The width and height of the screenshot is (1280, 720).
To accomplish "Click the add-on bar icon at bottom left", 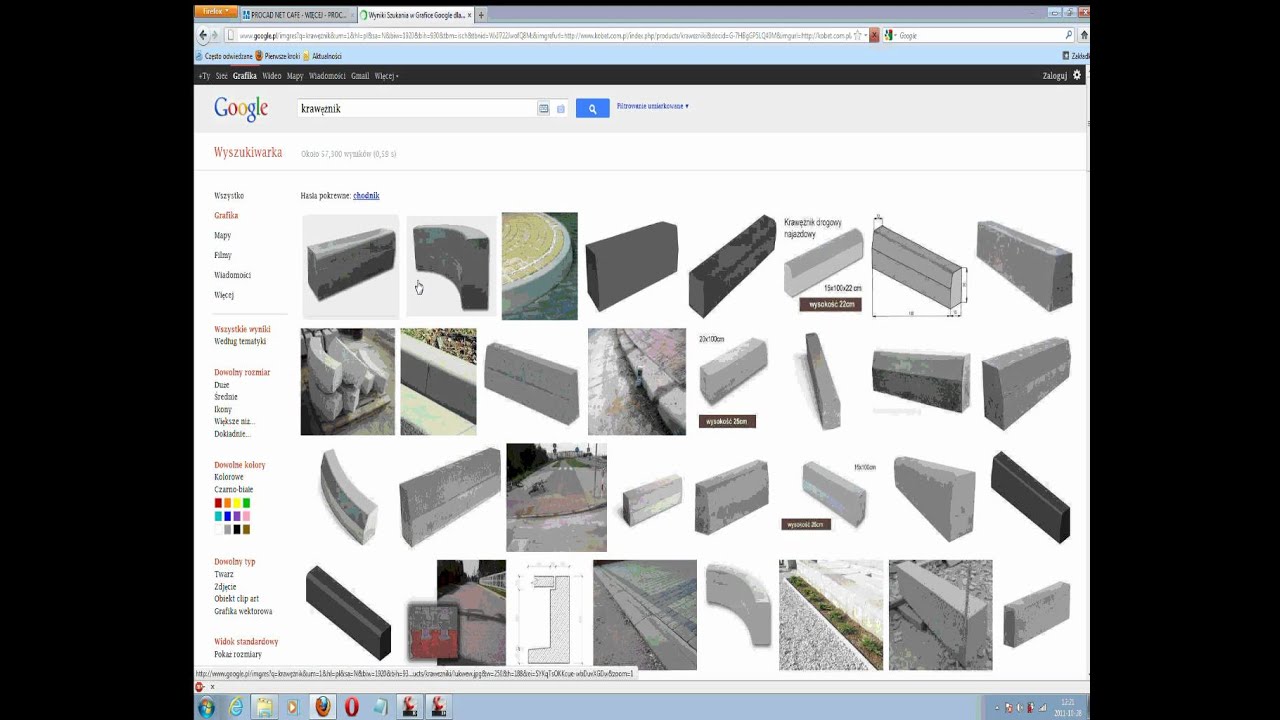I will [199, 687].
